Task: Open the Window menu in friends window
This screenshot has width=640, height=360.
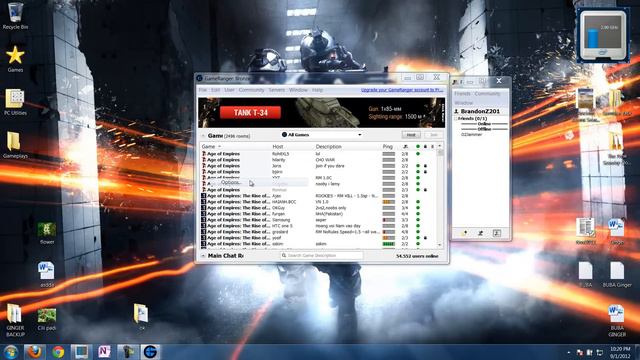Action: [x=464, y=103]
